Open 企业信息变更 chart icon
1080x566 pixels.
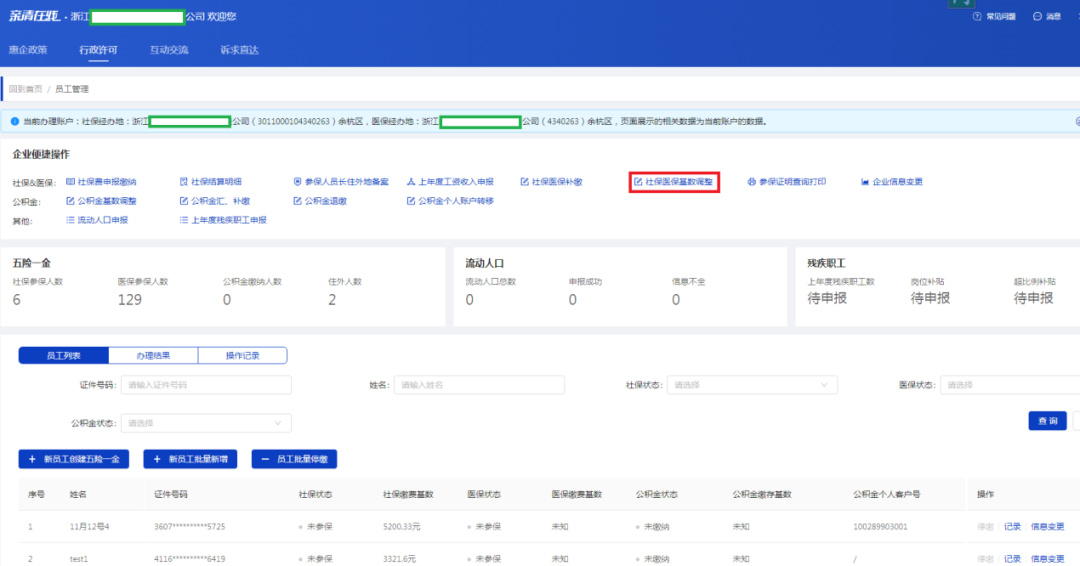click(x=865, y=182)
